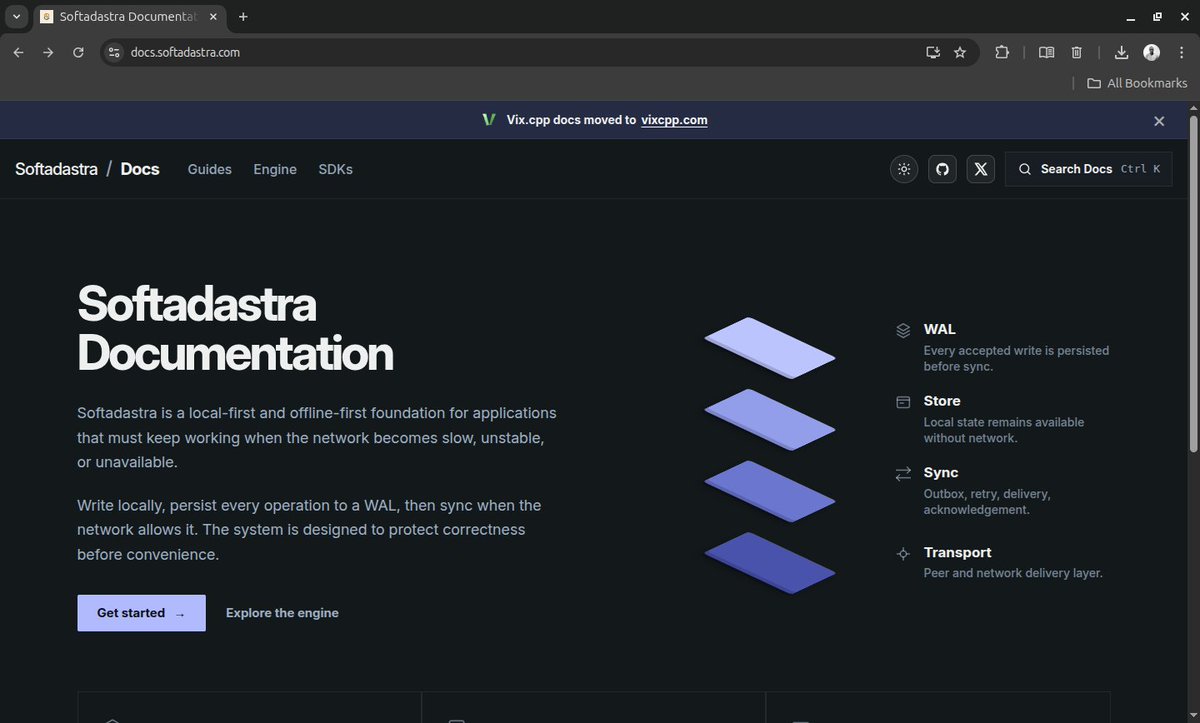Open the tab search dropdown arrow

(16, 17)
